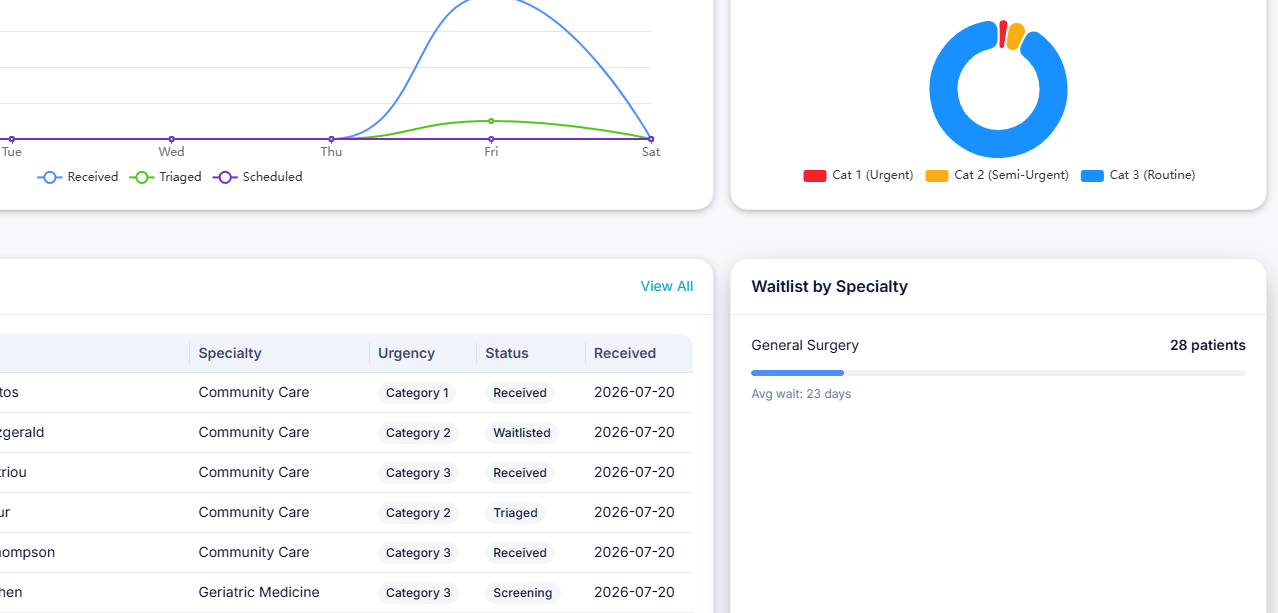Click the Sat data point on the chart
The image size is (1278, 613).
651,139
